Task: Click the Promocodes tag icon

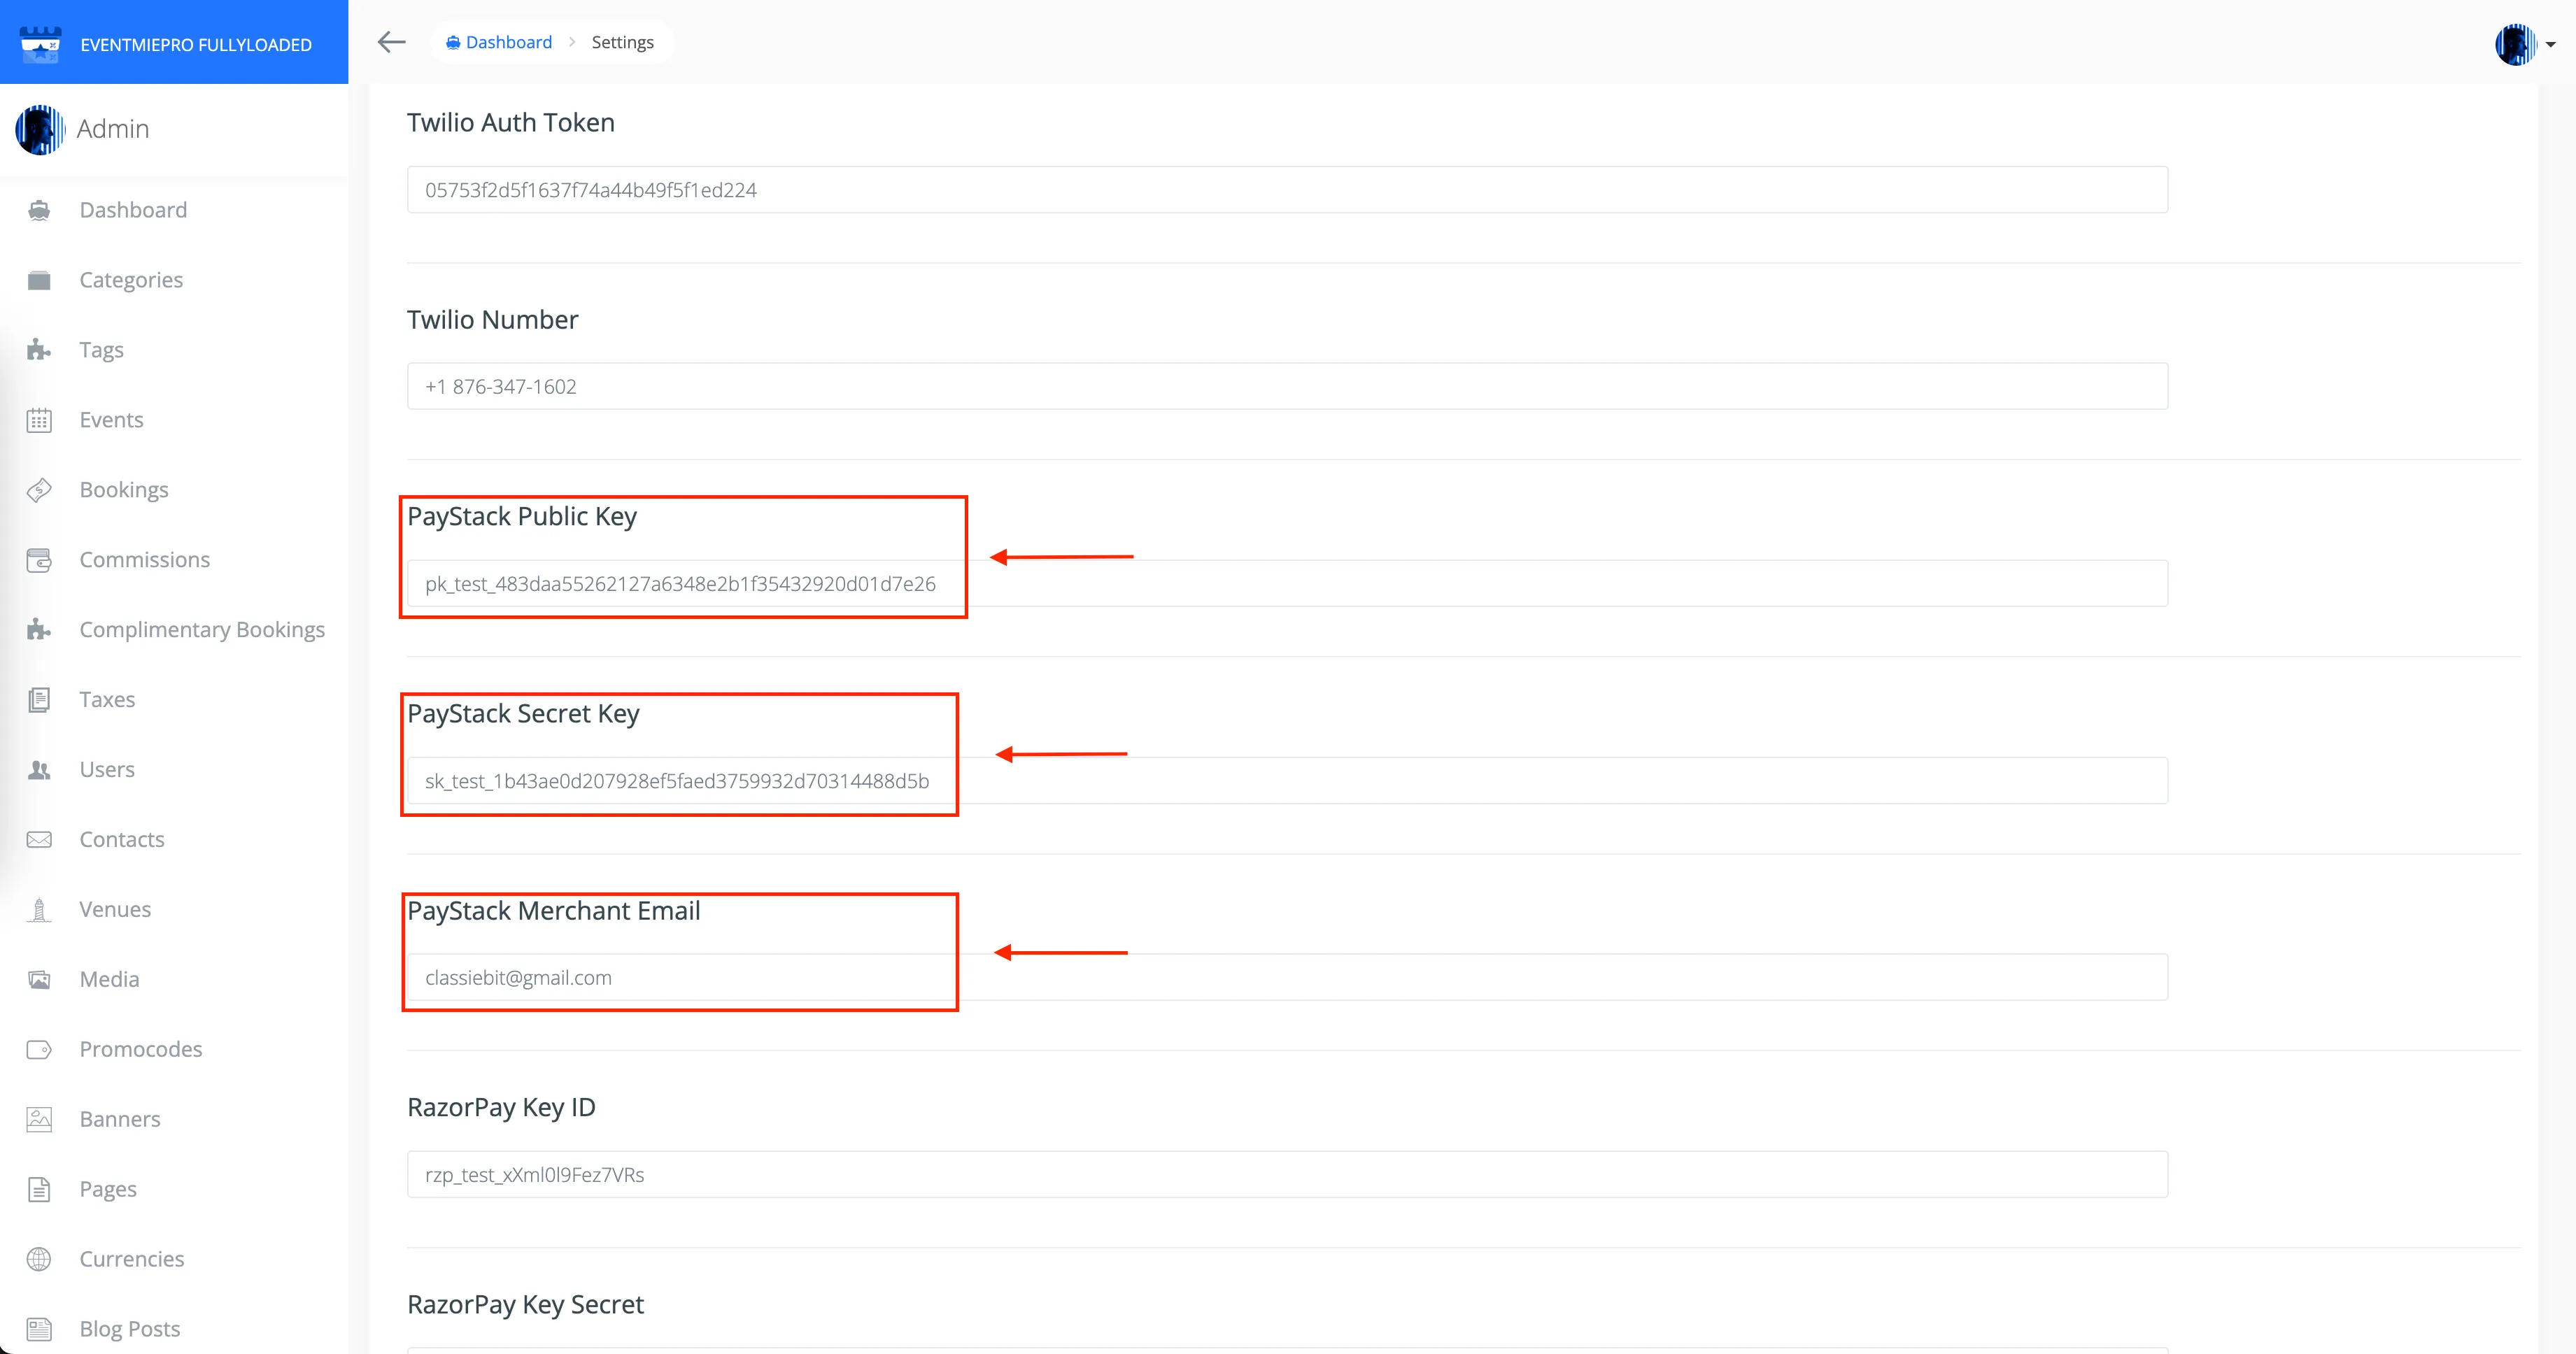Action: click(x=39, y=1050)
